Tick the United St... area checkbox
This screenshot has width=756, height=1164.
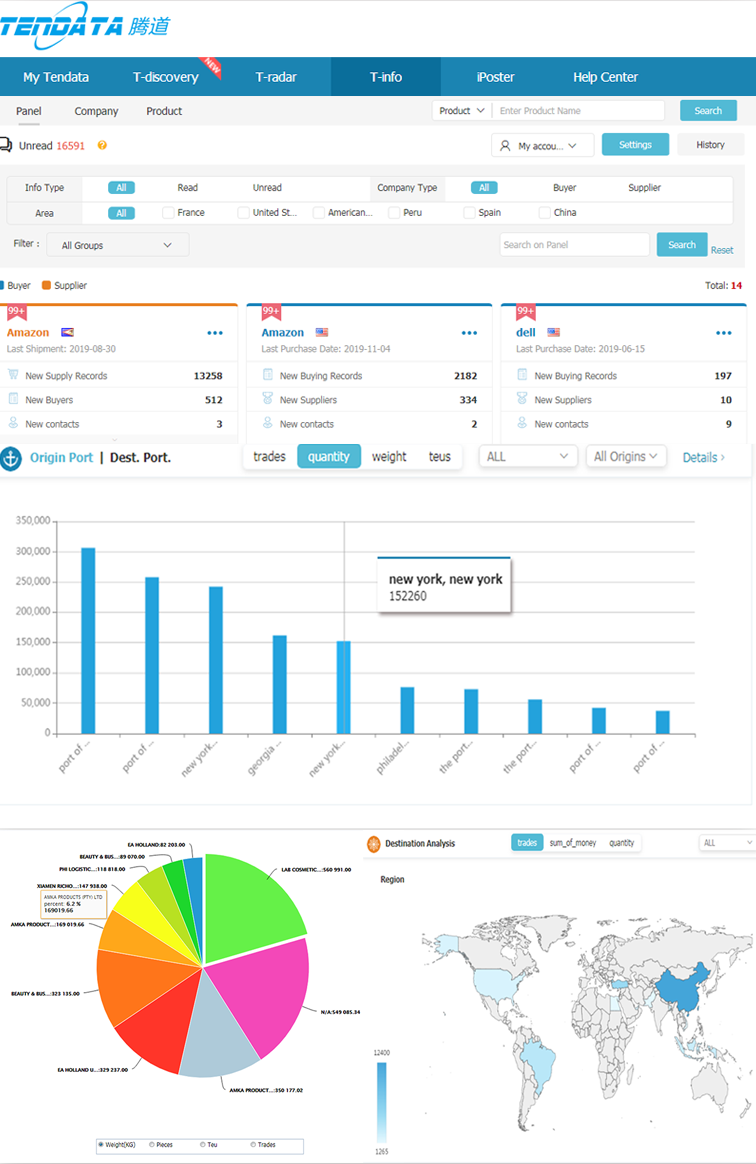coord(243,212)
